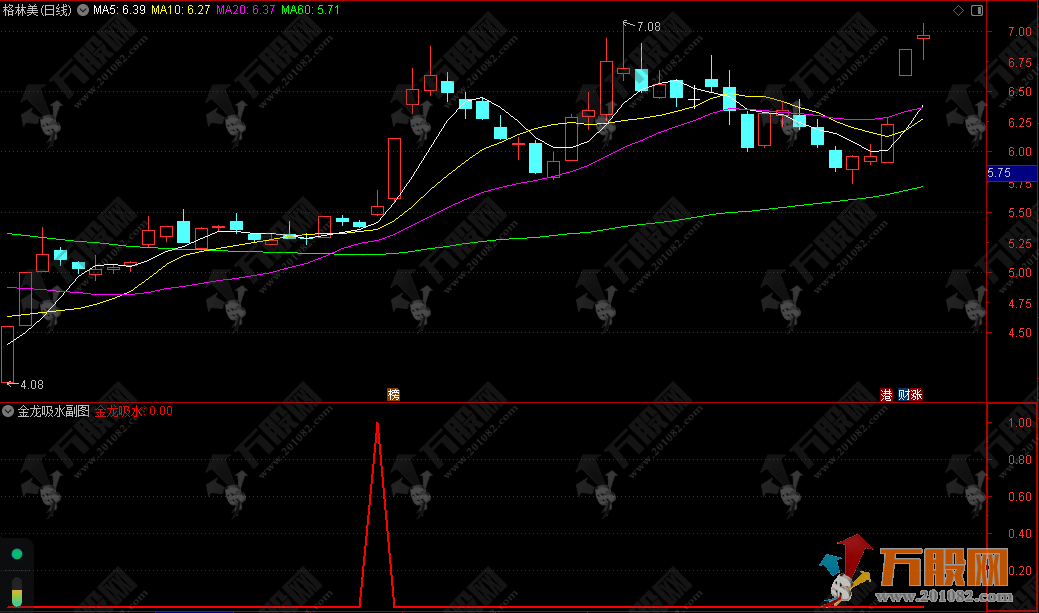Screen dimensions: 1039x613
Task: Click the 5.25 price axis label
Action: click(1020, 243)
